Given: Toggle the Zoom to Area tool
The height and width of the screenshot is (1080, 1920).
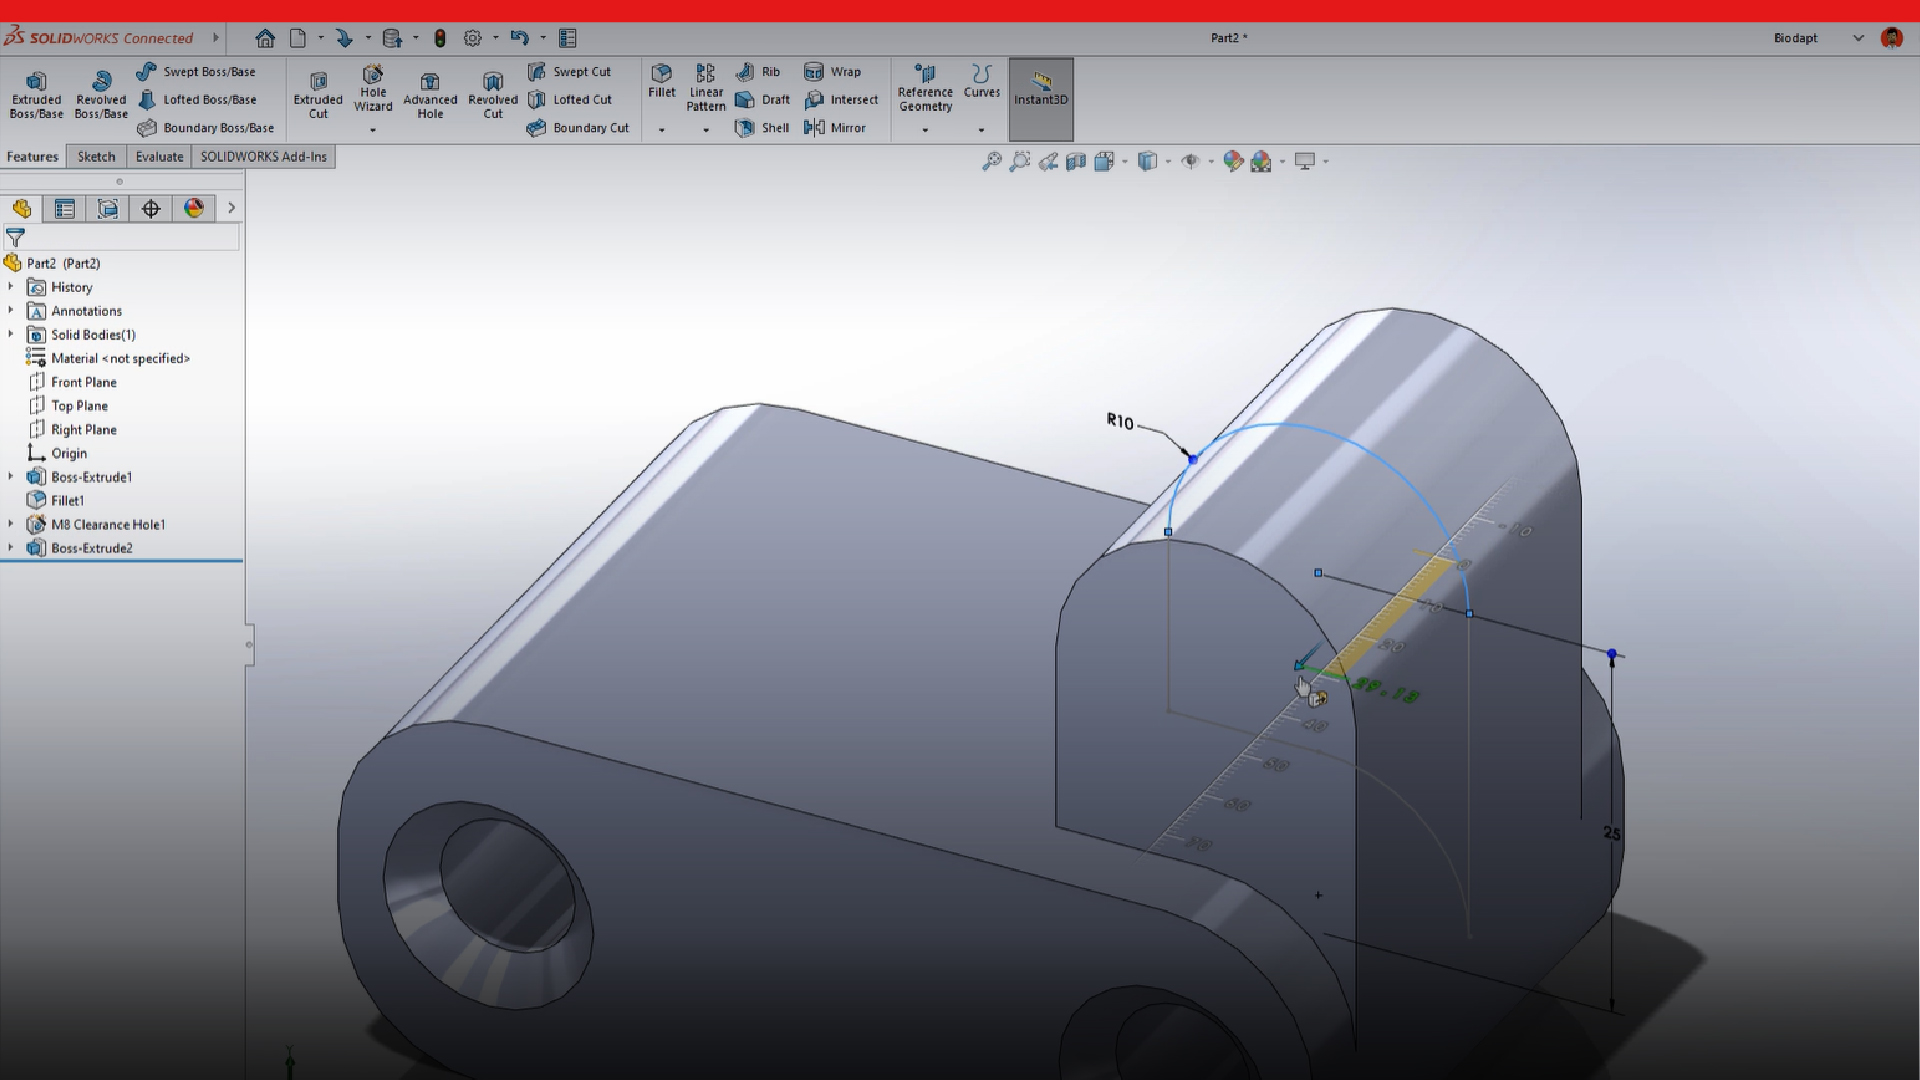Looking at the screenshot, I should pos(1020,161).
